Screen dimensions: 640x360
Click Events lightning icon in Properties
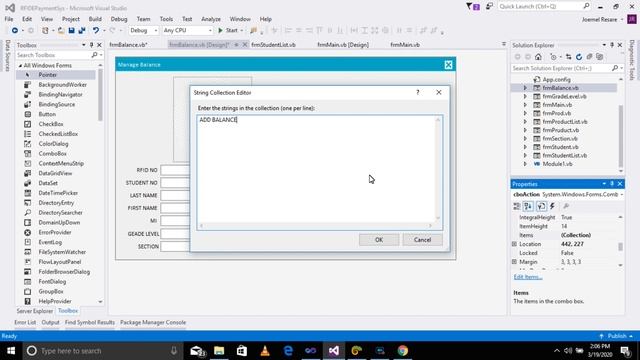click(552, 206)
